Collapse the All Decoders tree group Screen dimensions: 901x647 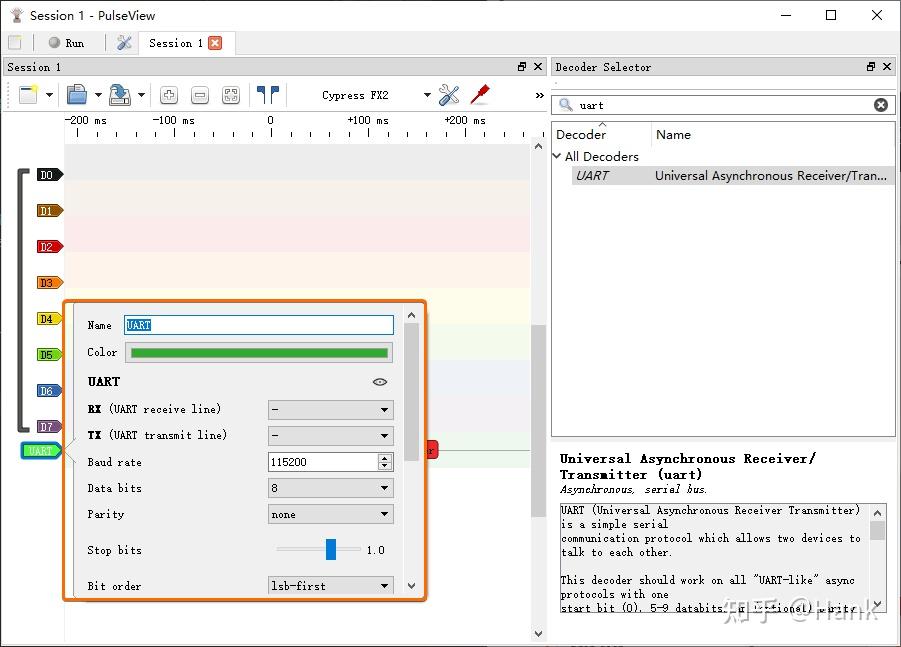coord(558,156)
